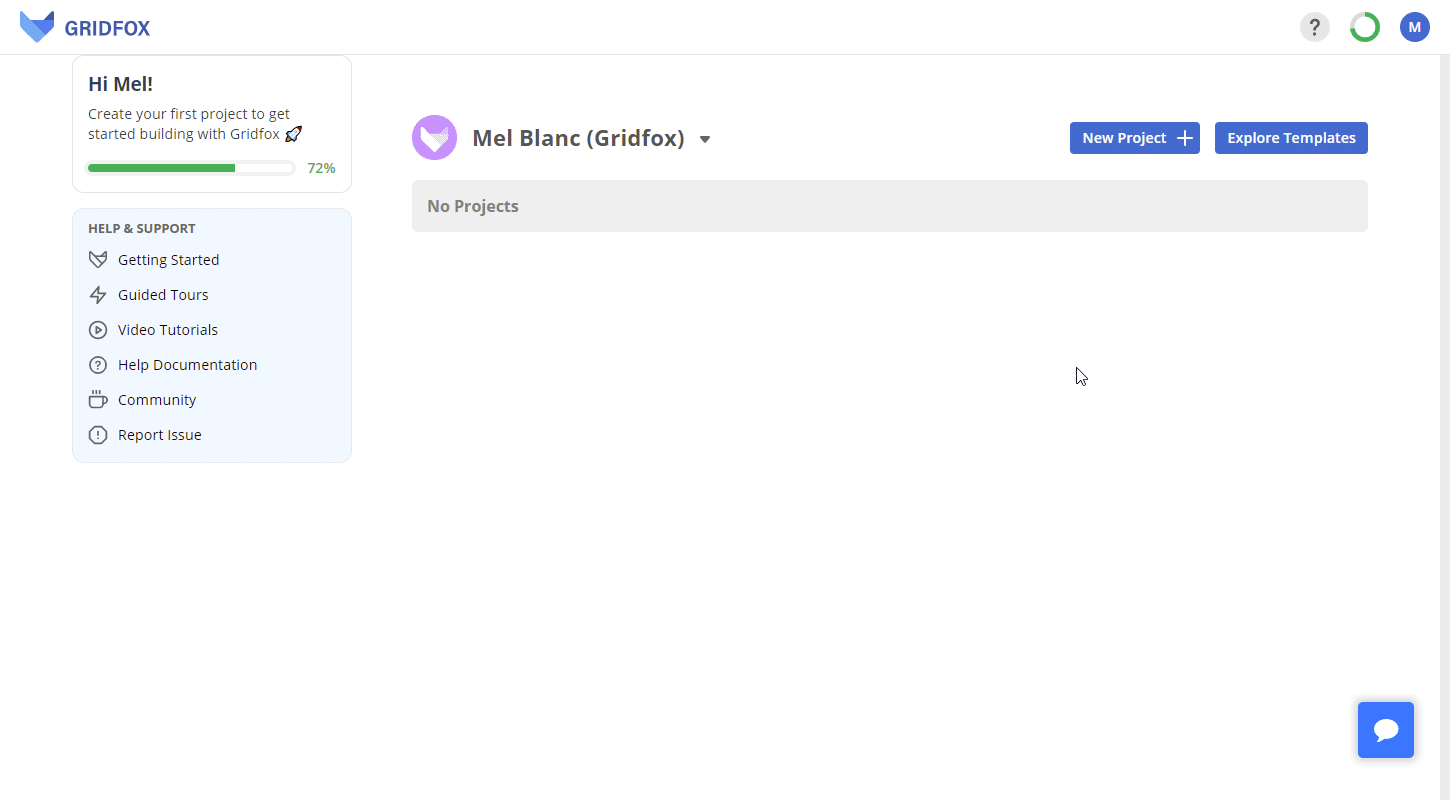Click the GRIDFOX brand name text
This screenshot has width=1450, height=800.
(107, 28)
